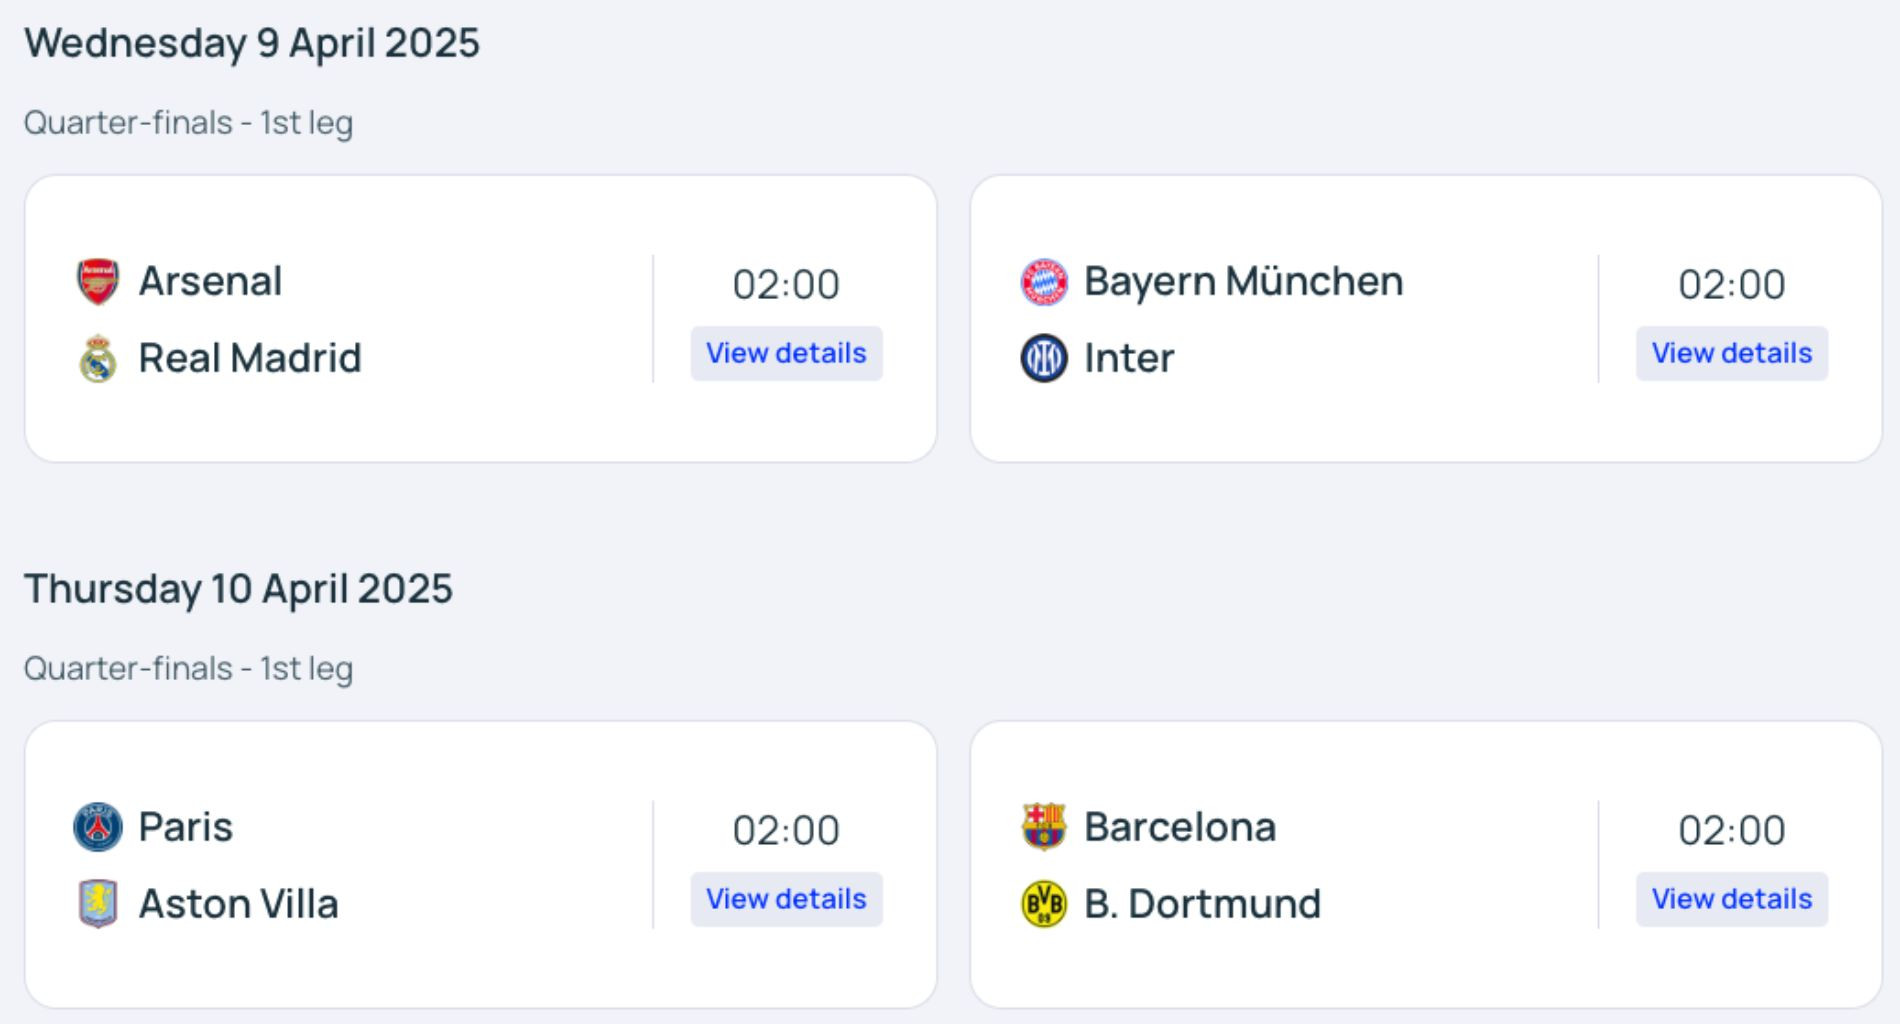View details for Arsenal vs Real Madrid
Viewport: 1900px width, 1024px height.
(786, 353)
